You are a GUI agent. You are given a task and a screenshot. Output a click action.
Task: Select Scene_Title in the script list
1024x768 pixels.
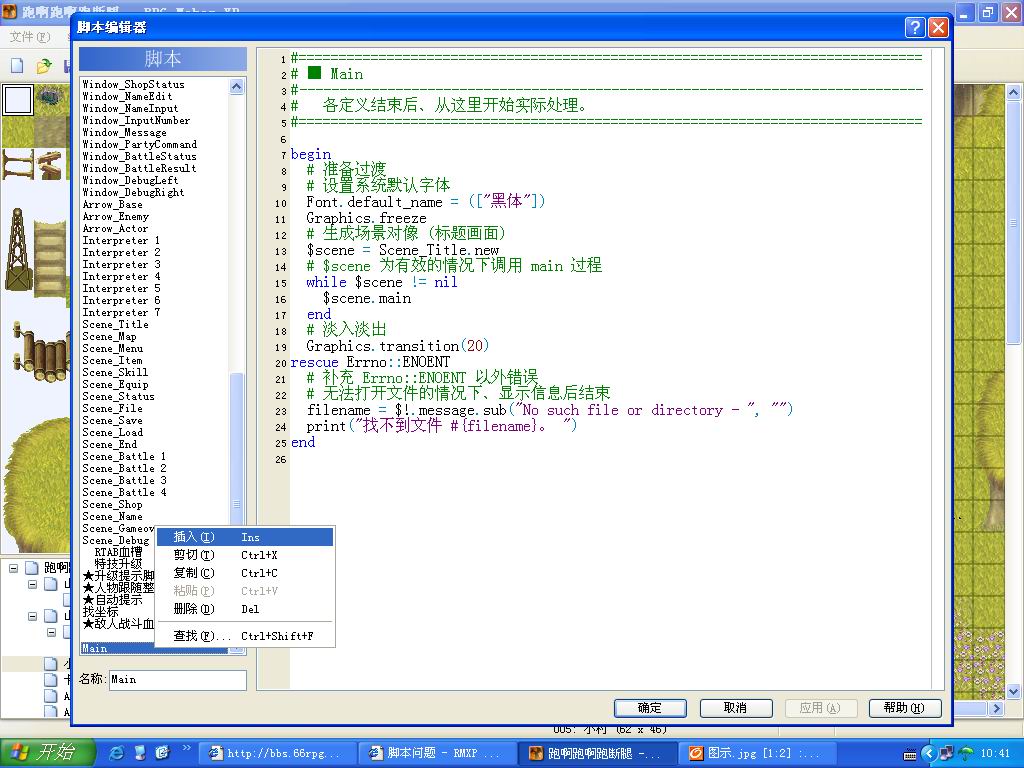pos(116,325)
